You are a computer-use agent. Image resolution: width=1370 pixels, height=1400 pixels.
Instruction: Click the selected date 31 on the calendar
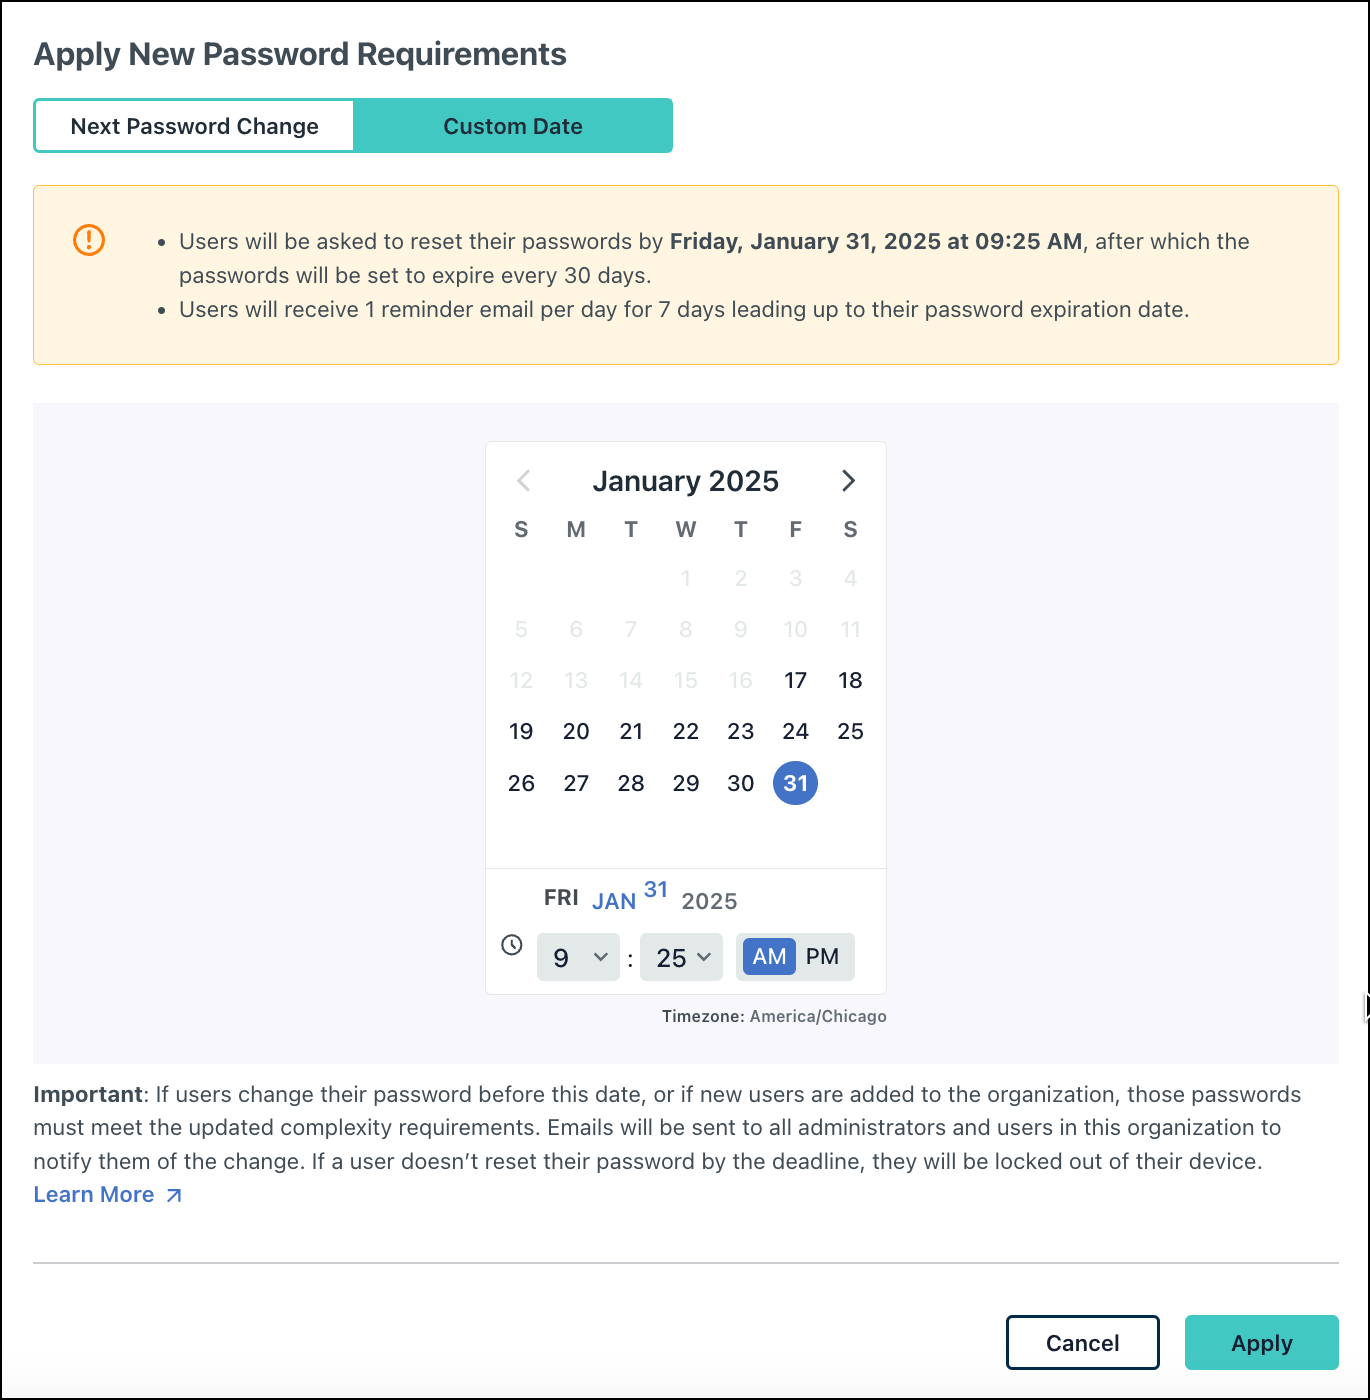[x=795, y=783]
